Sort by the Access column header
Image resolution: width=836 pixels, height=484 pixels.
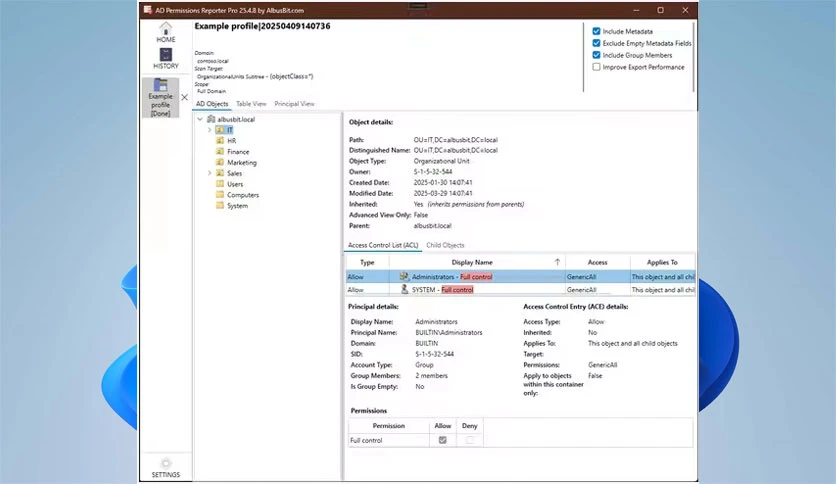click(x=598, y=262)
